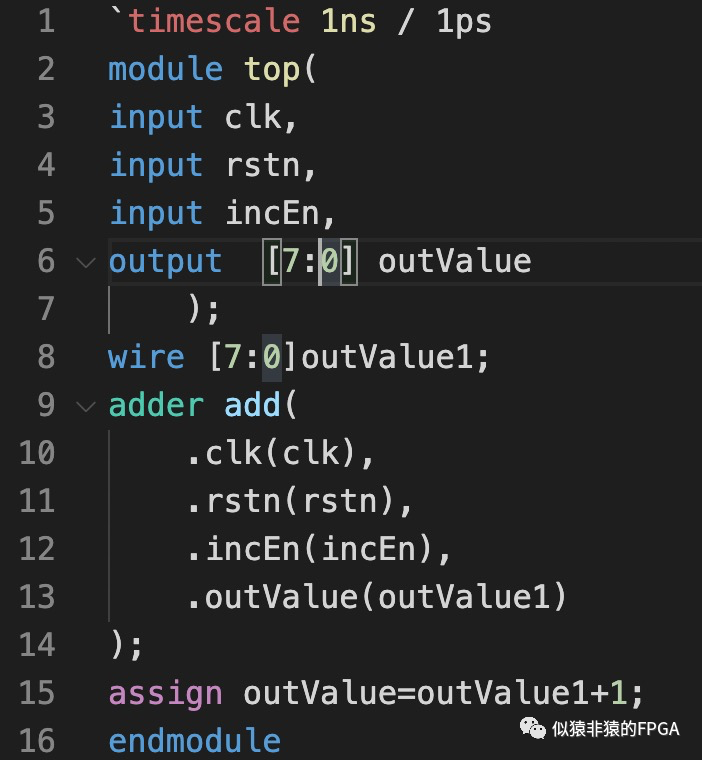The height and width of the screenshot is (760, 702).
Task: Click the assign keyword on line 15
Action: coord(165,694)
